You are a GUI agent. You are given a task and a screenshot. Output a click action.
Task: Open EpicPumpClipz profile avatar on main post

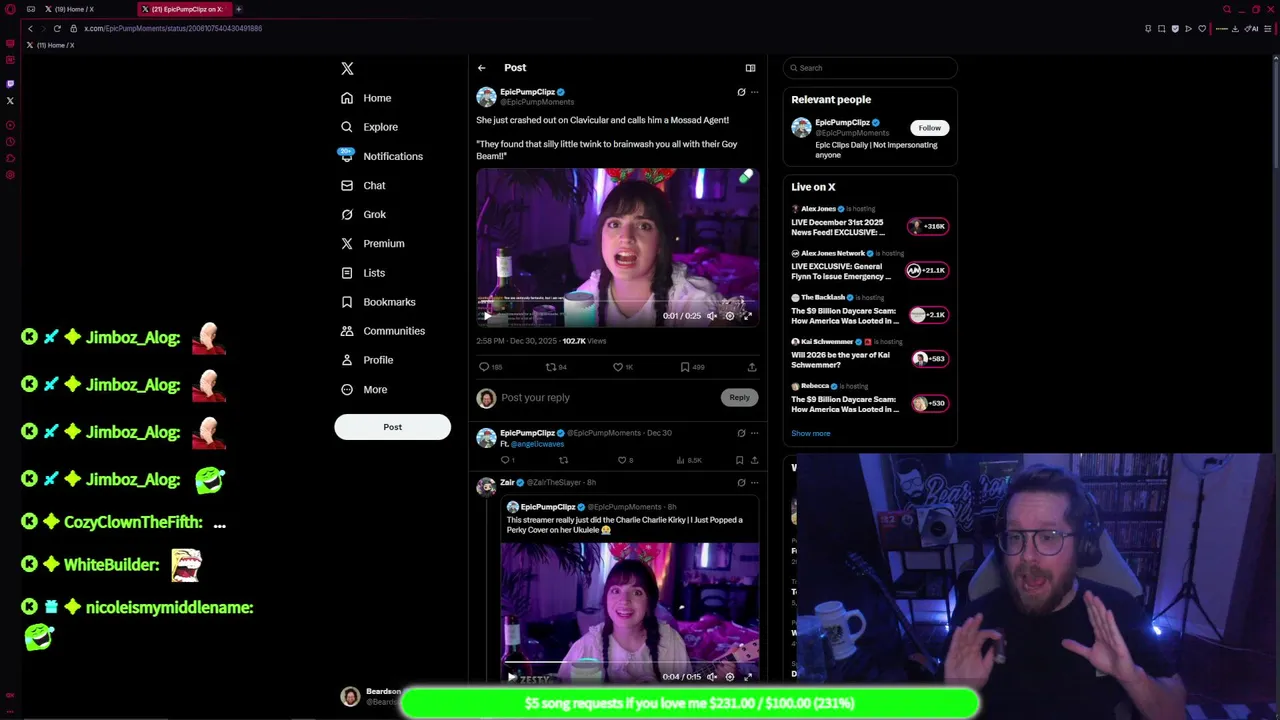[x=486, y=96]
